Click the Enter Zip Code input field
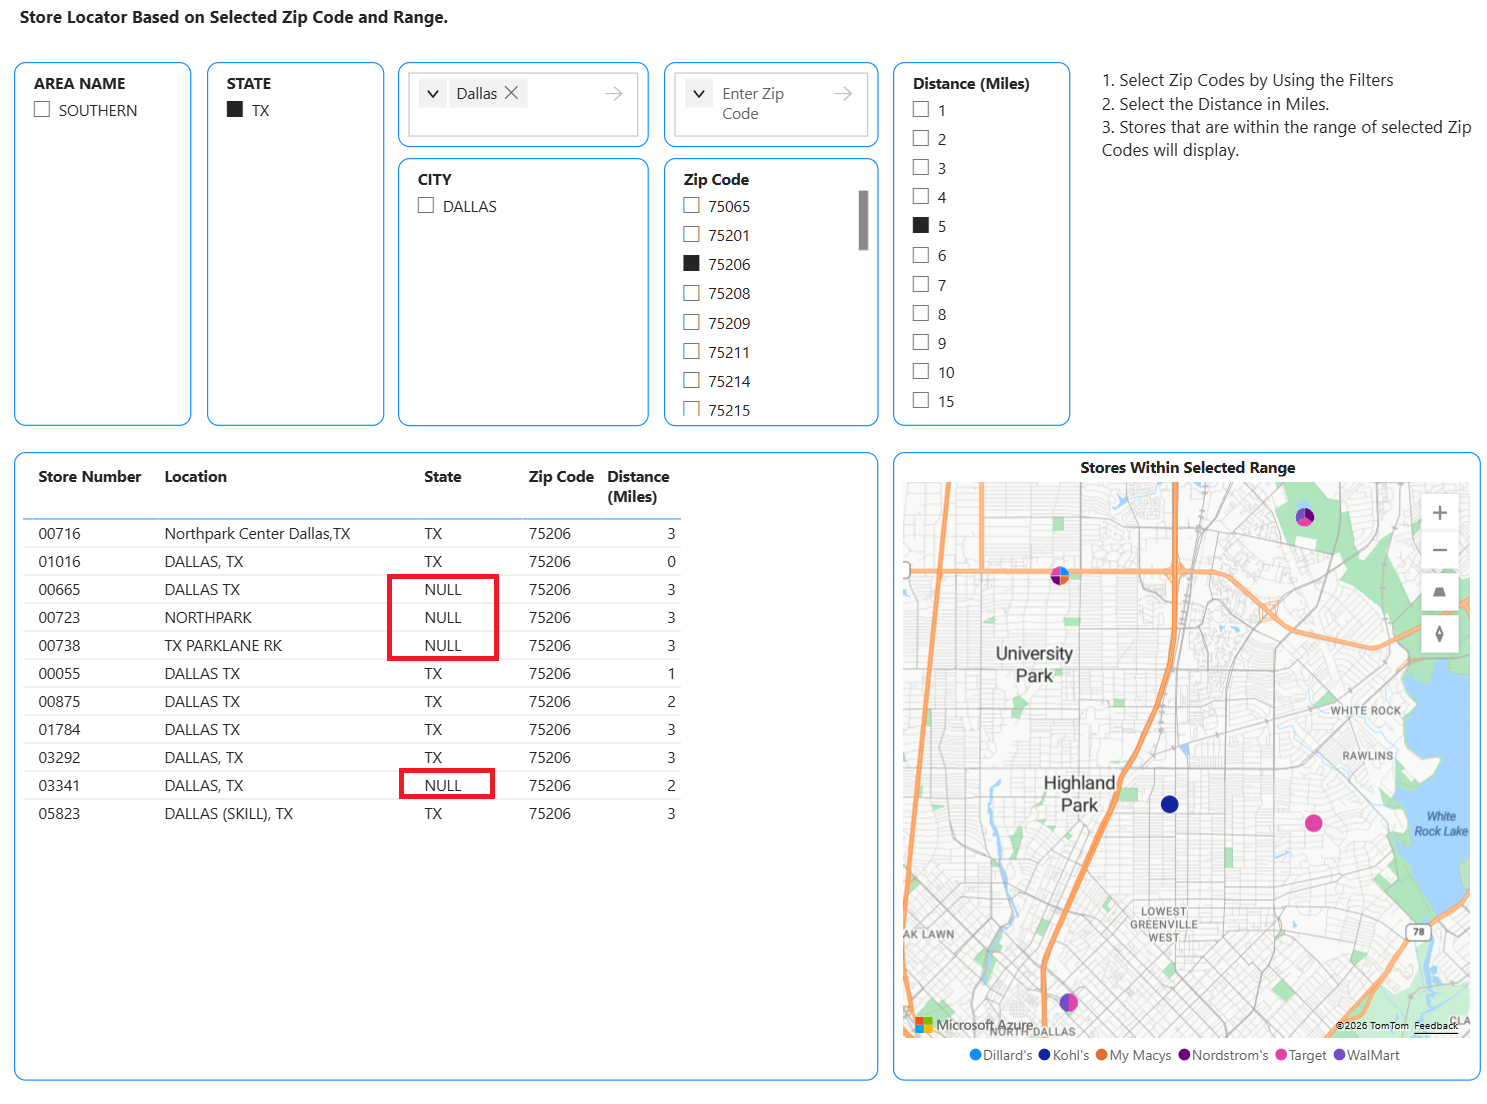 point(770,103)
